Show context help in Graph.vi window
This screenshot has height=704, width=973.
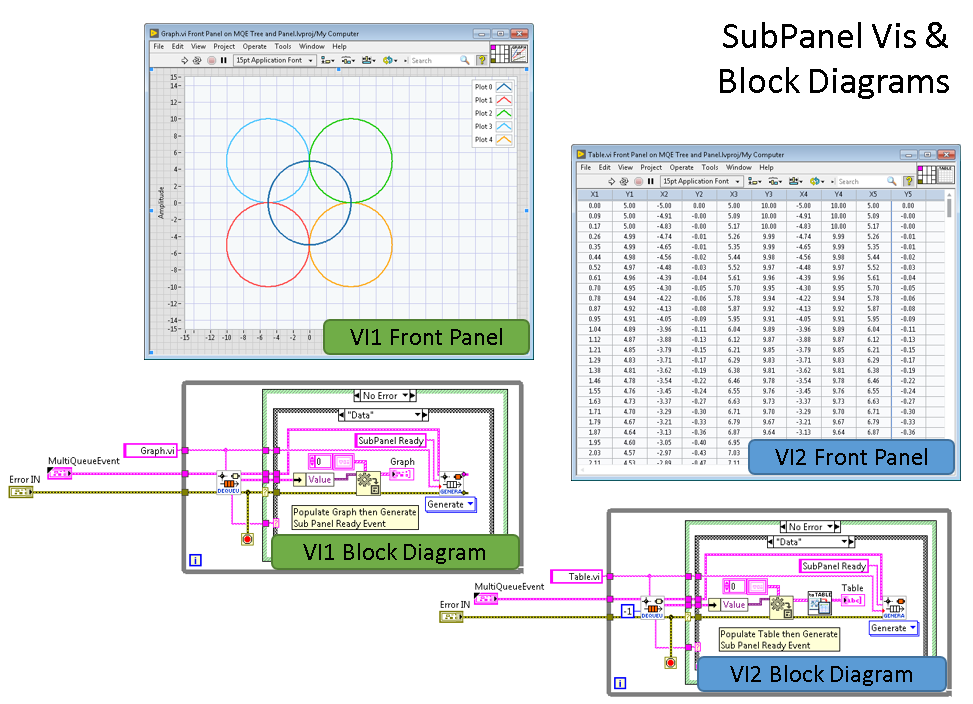point(481,60)
